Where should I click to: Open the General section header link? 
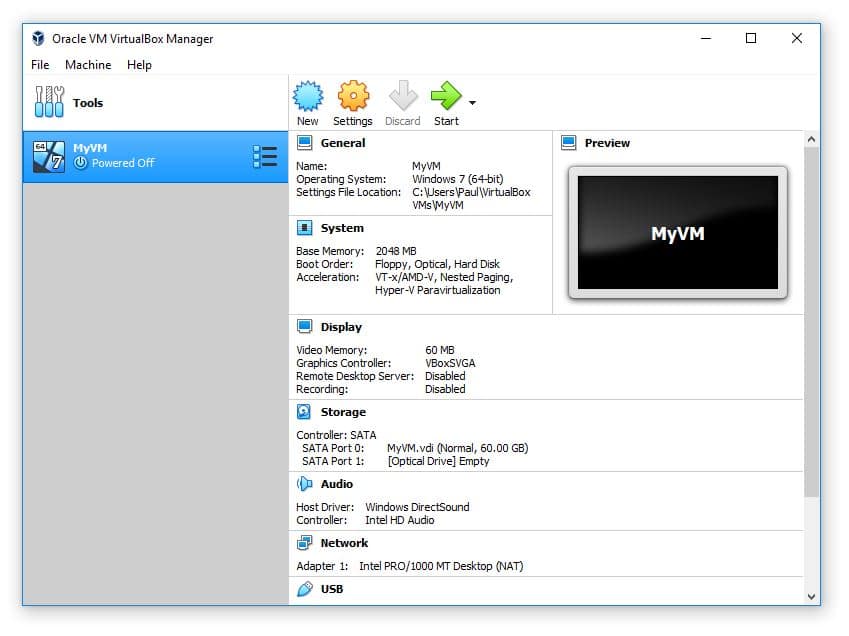343,143
